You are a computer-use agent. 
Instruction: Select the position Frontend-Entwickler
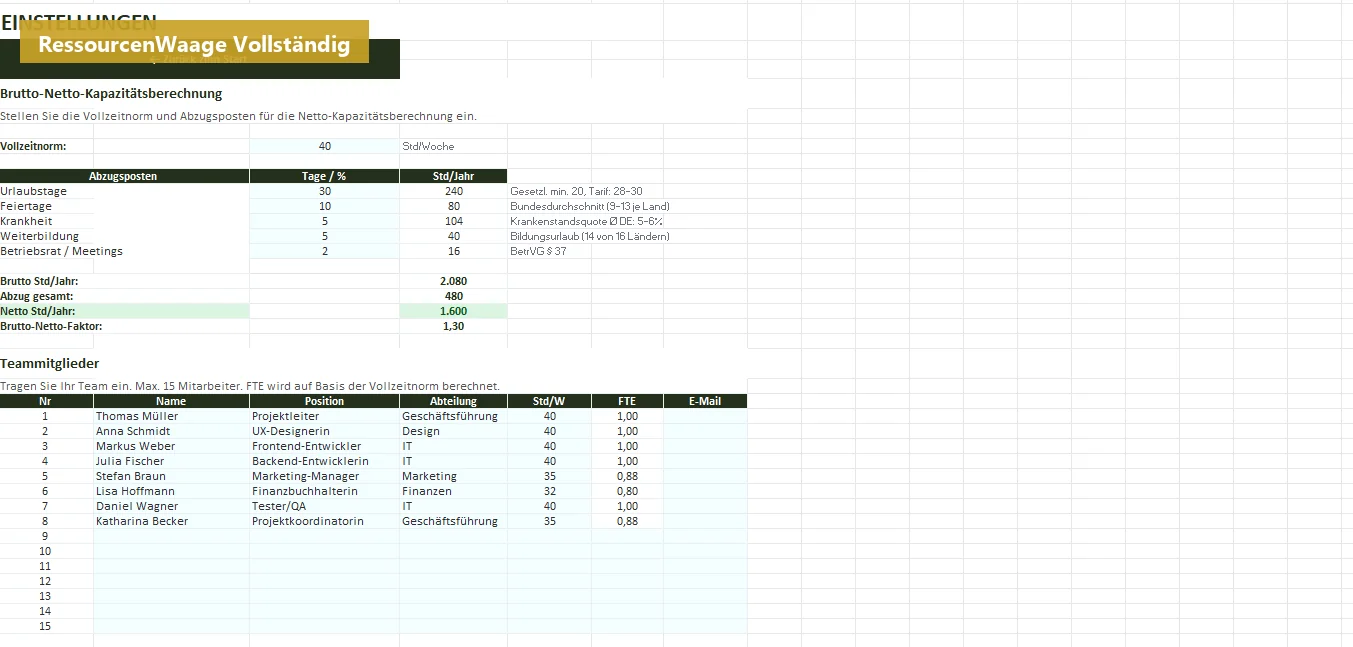tap(324, 446)
